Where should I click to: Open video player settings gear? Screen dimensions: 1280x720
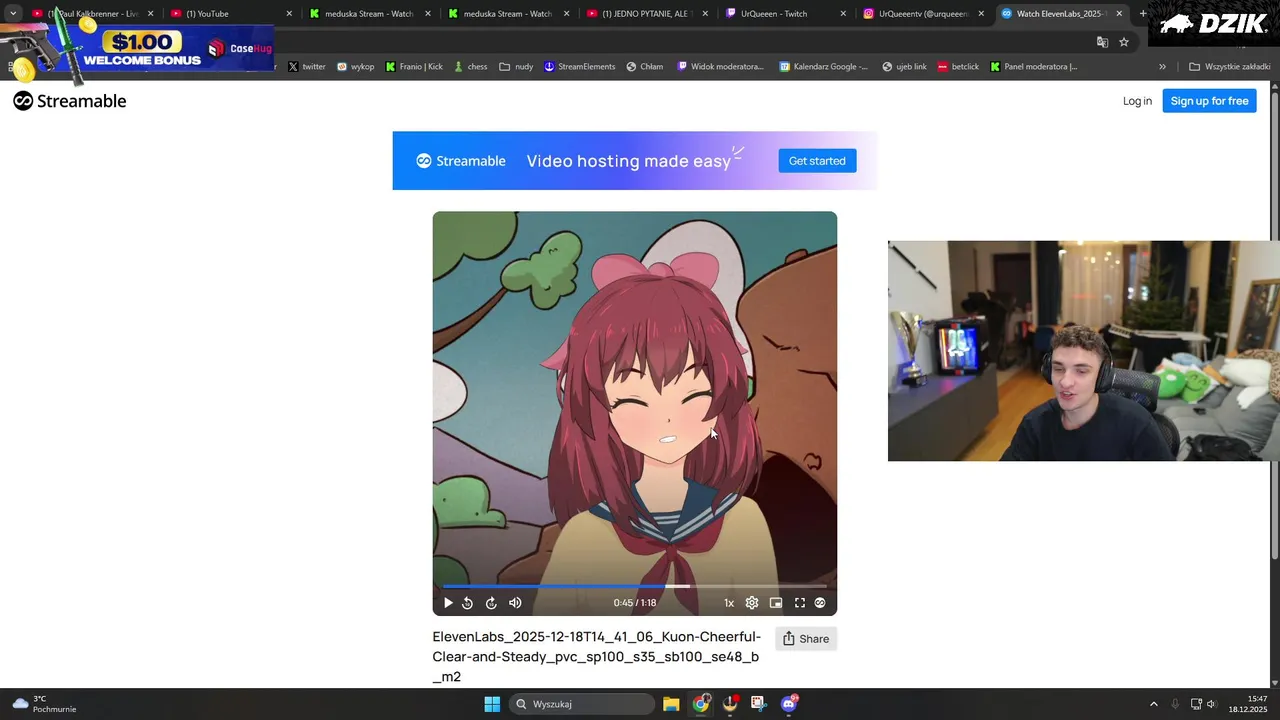coord(752,603)
